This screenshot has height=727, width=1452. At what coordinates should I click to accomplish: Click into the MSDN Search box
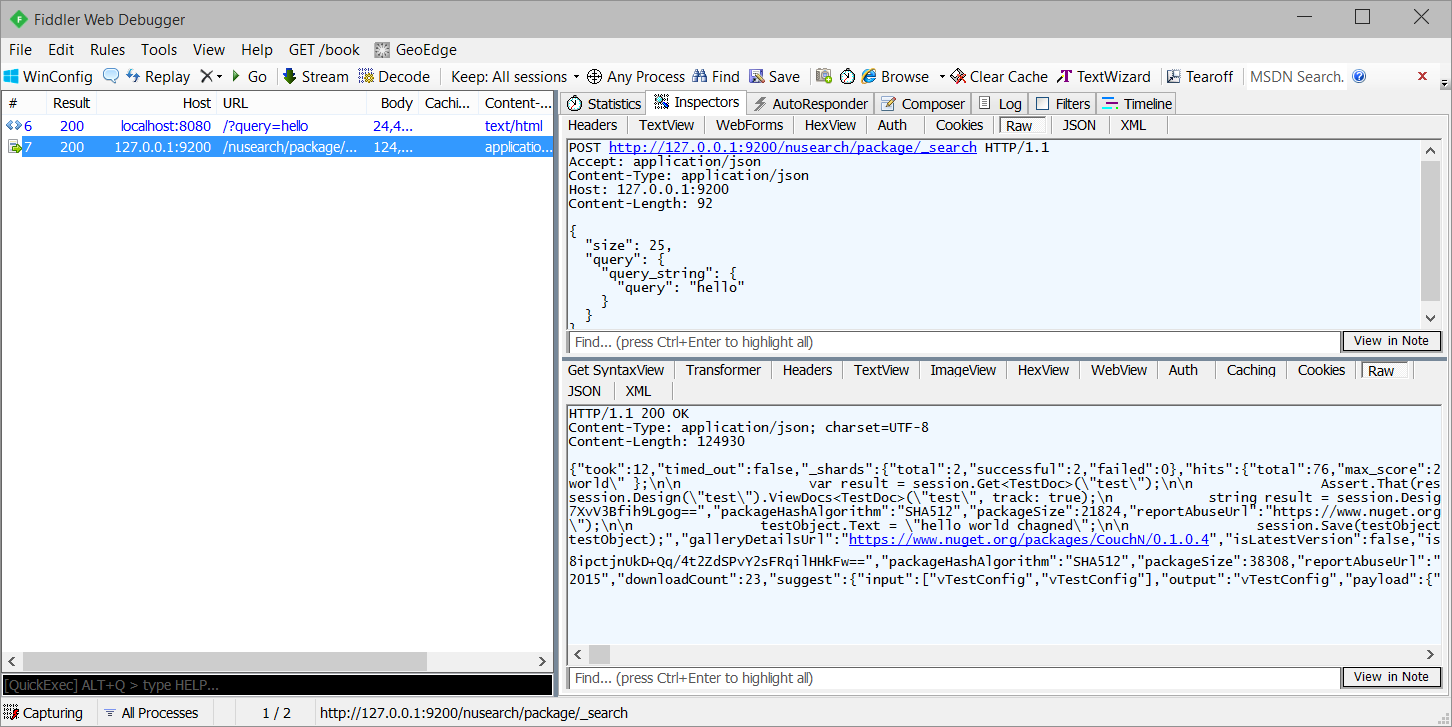coord(1297,76)
